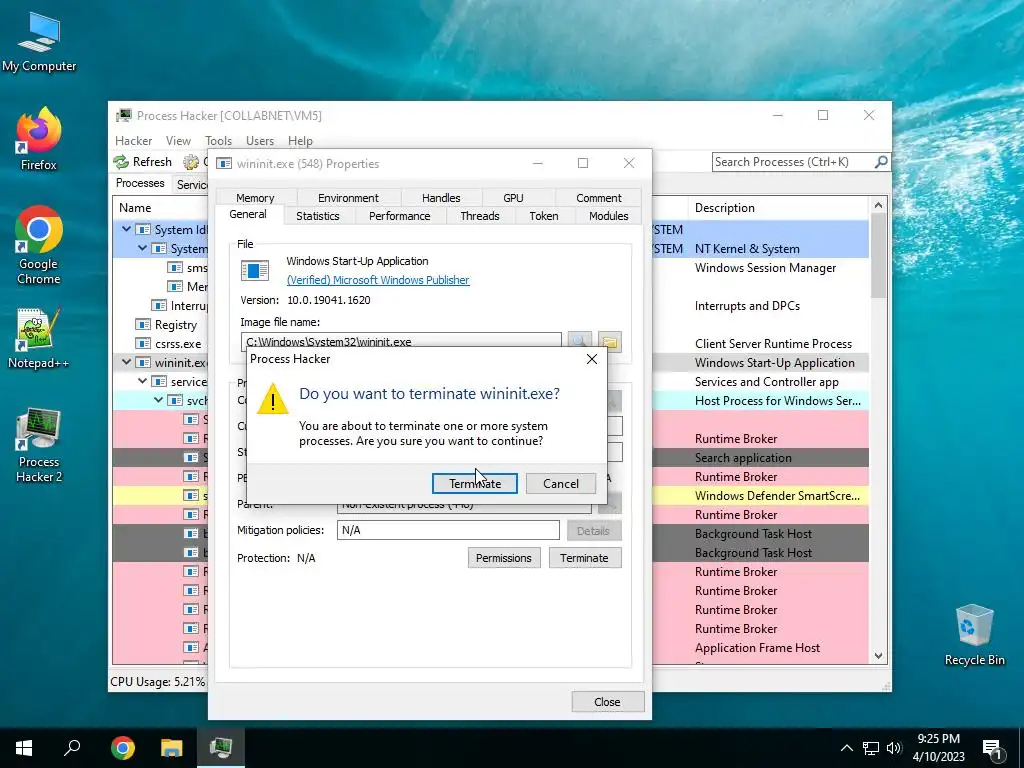This screenshot has width=1024, height=768.
Task: Click the Search Processes input field
Action: coord(792,162)
